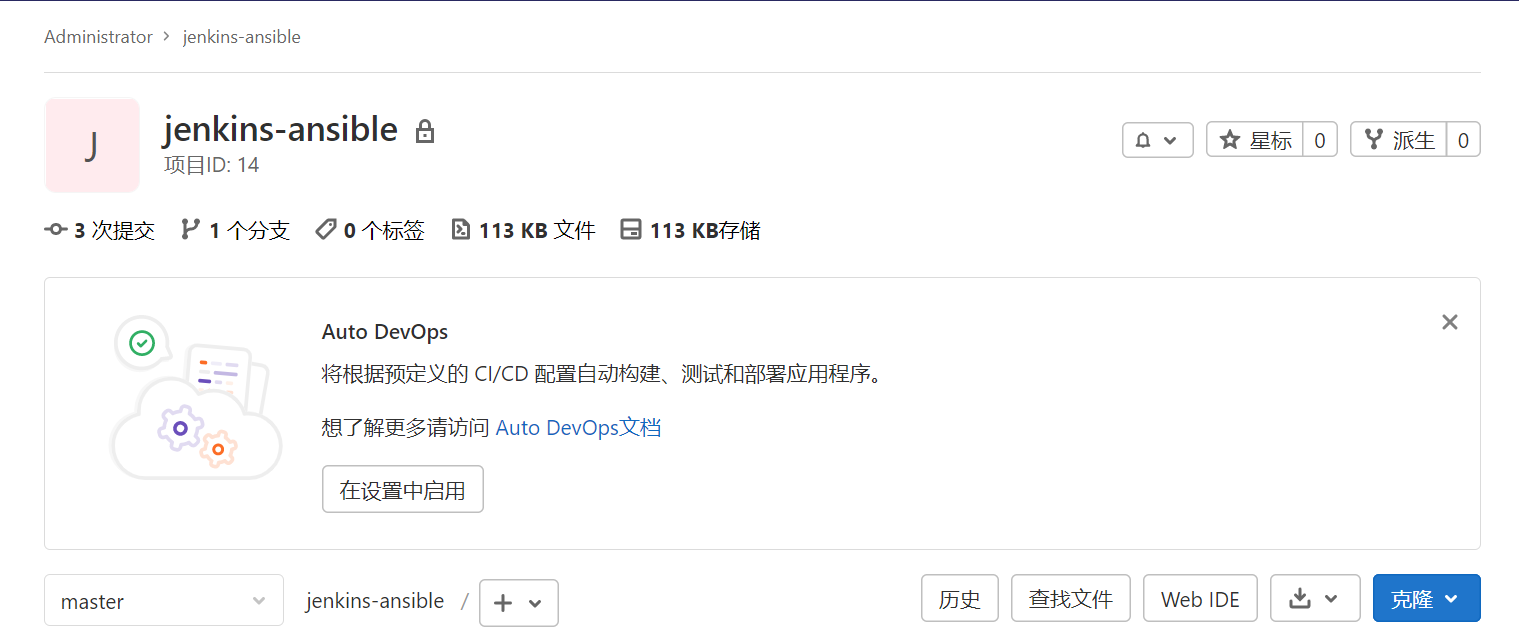Image resolution: width=1519 pixels, height=642 pixels.
Task: Open the Auto DevOps文档 link
Action: coord(578,427)
